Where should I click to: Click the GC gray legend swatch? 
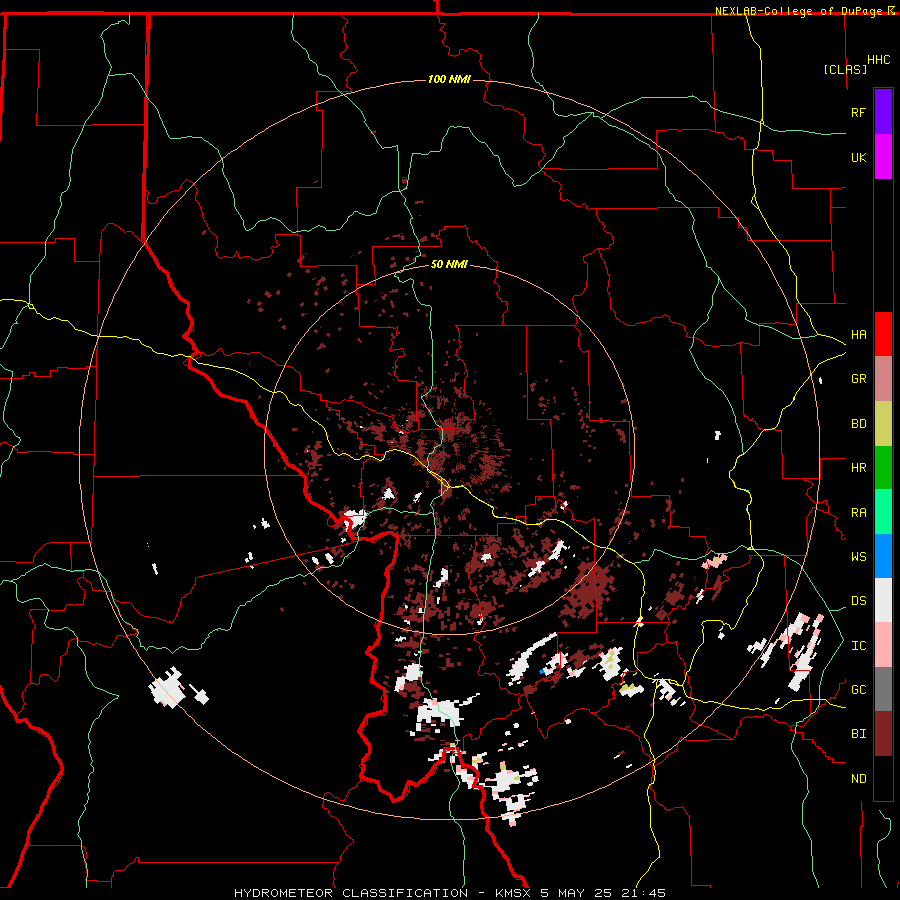[883, 689]
